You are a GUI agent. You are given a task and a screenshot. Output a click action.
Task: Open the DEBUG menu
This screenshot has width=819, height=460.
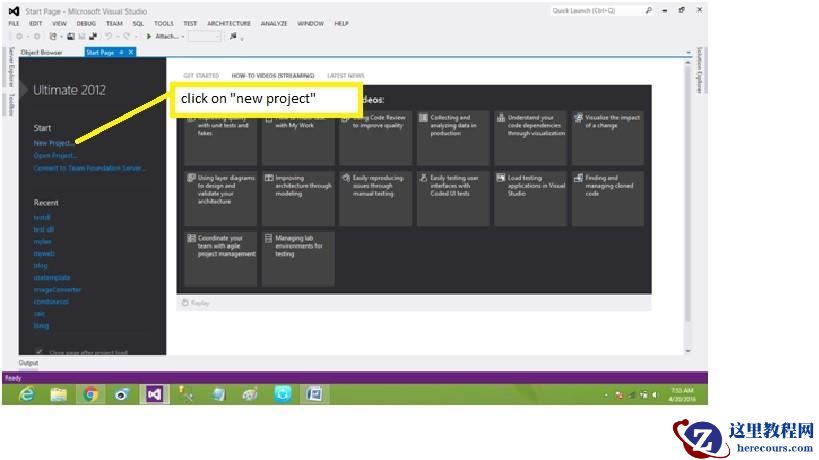click(86, 23)
